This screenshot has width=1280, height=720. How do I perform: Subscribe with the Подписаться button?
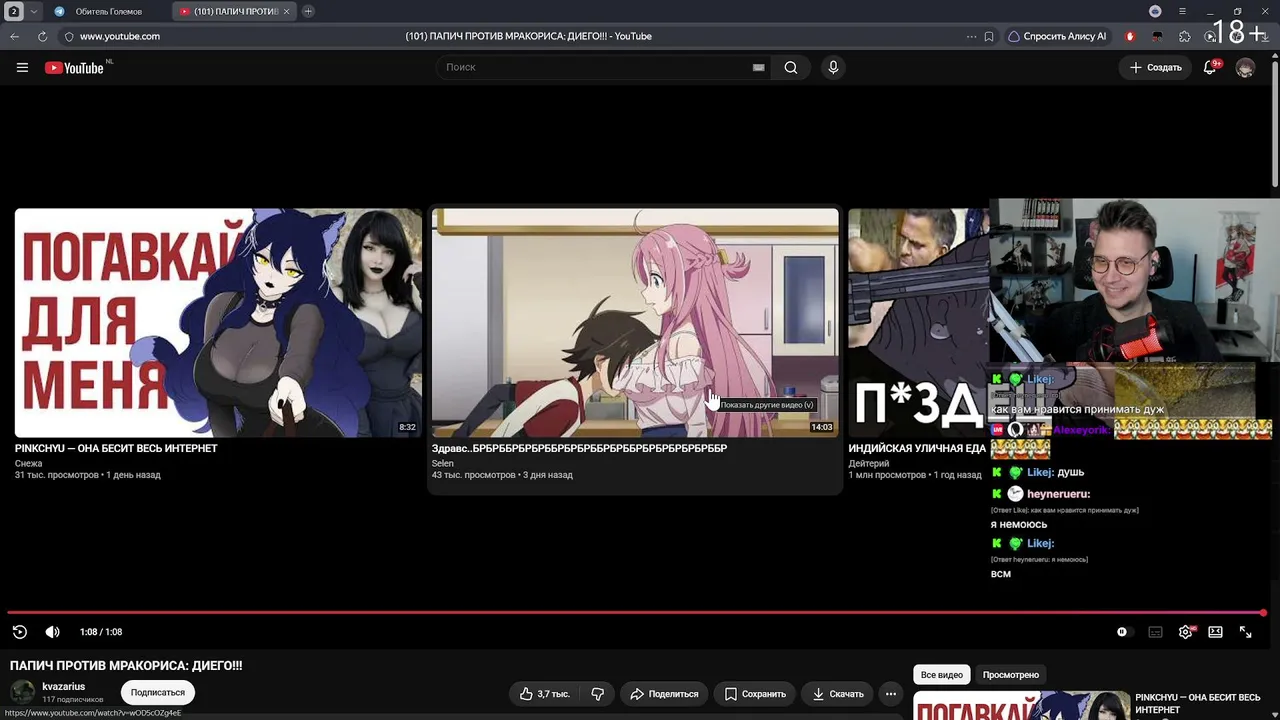158,692
